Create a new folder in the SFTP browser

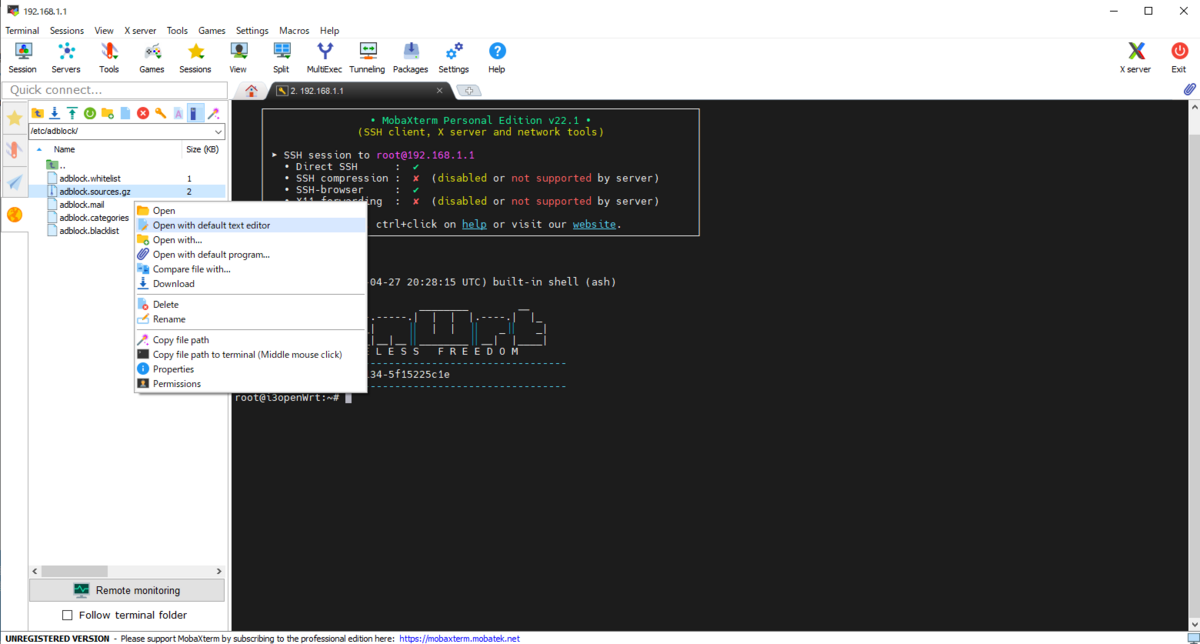[108, 113]
